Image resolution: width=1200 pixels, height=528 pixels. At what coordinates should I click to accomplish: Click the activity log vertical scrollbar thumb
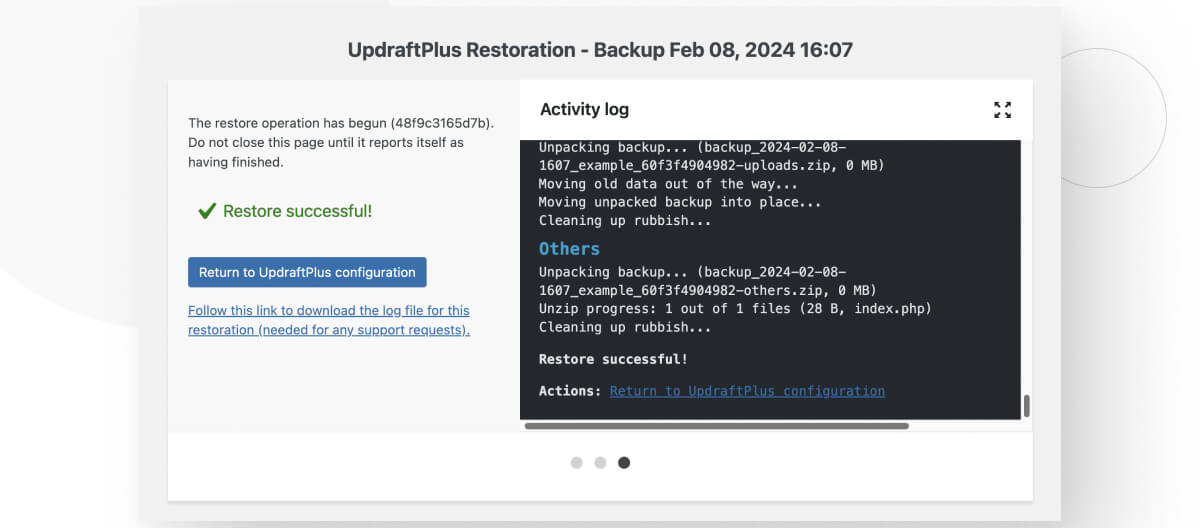tap(1026, 406)
